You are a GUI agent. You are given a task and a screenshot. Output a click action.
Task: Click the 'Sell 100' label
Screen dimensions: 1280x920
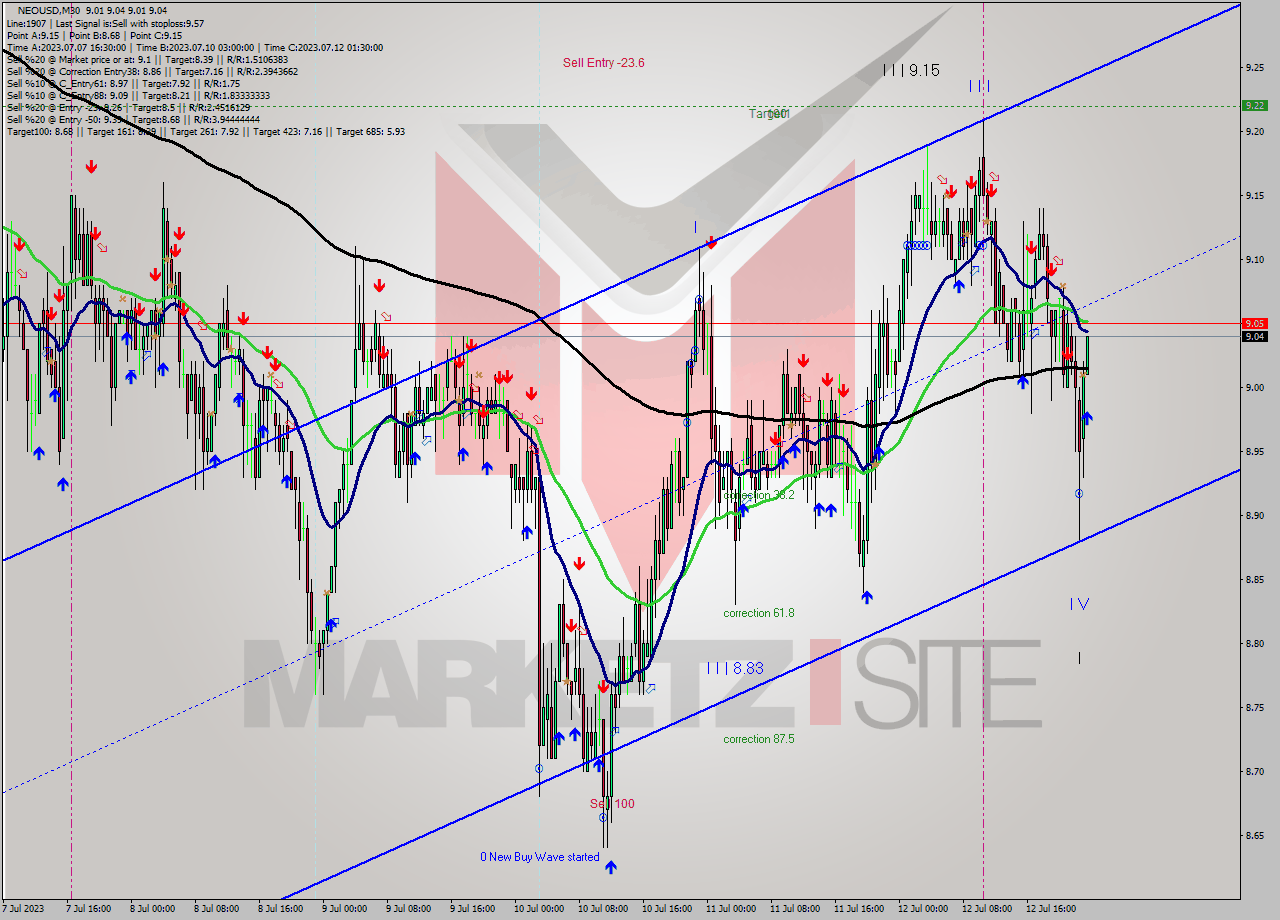[x=612, y=804]
